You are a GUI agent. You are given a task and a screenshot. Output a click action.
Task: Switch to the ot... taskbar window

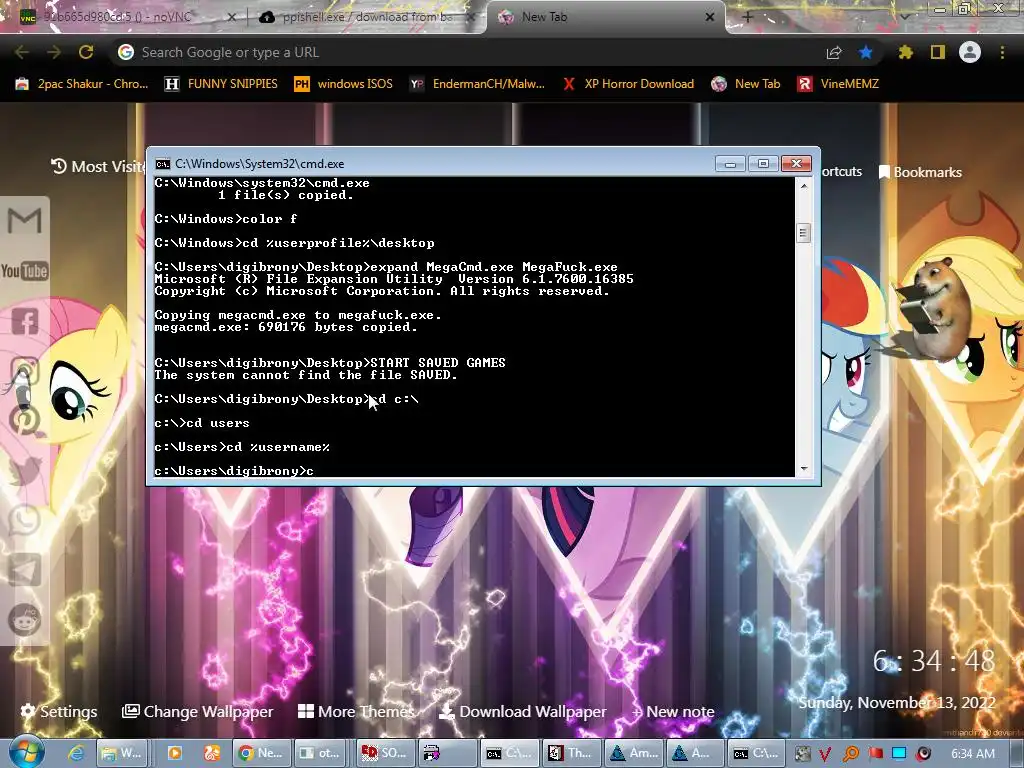(321, 753)
